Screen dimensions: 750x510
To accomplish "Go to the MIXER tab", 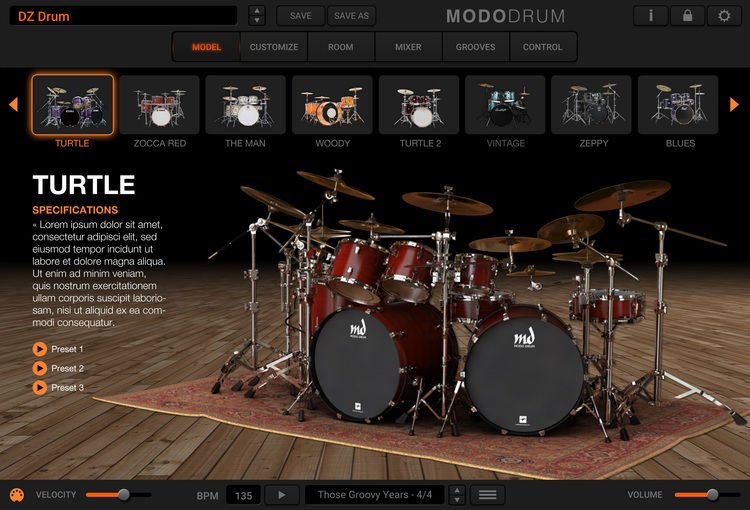I will tap(408, 47).
